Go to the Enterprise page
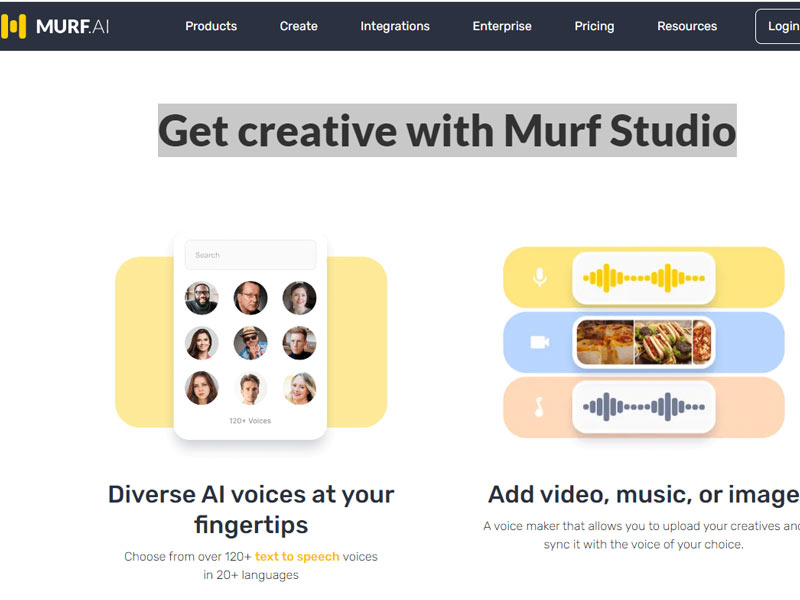 502,26
